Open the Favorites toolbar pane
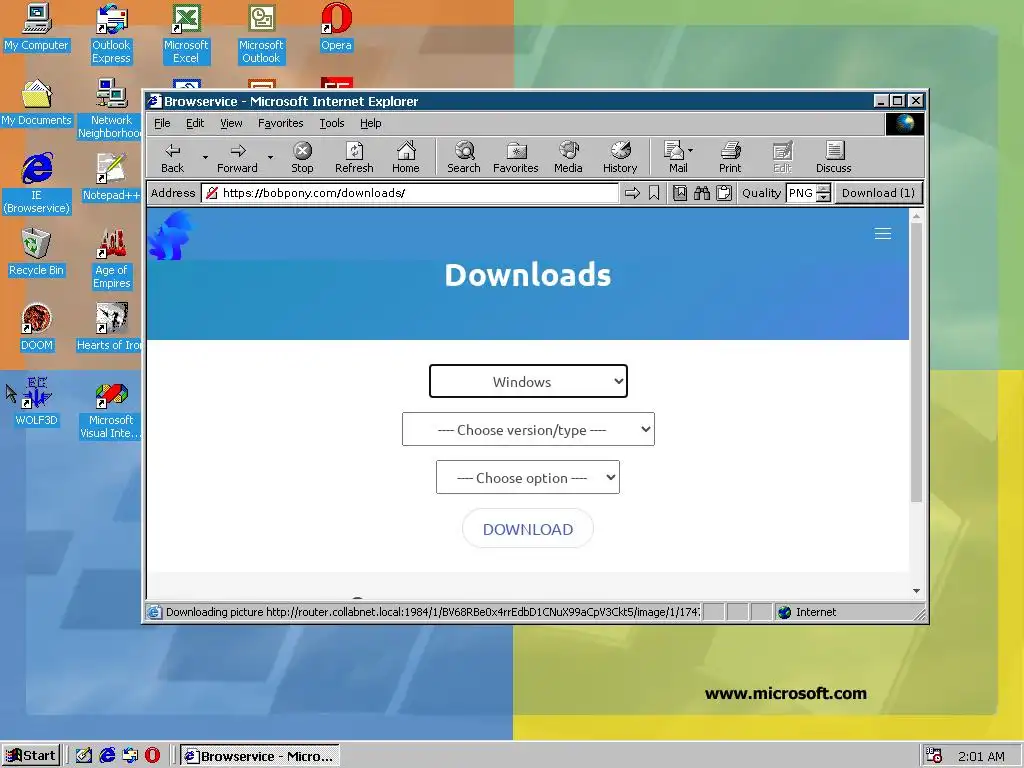 point(516,157)
